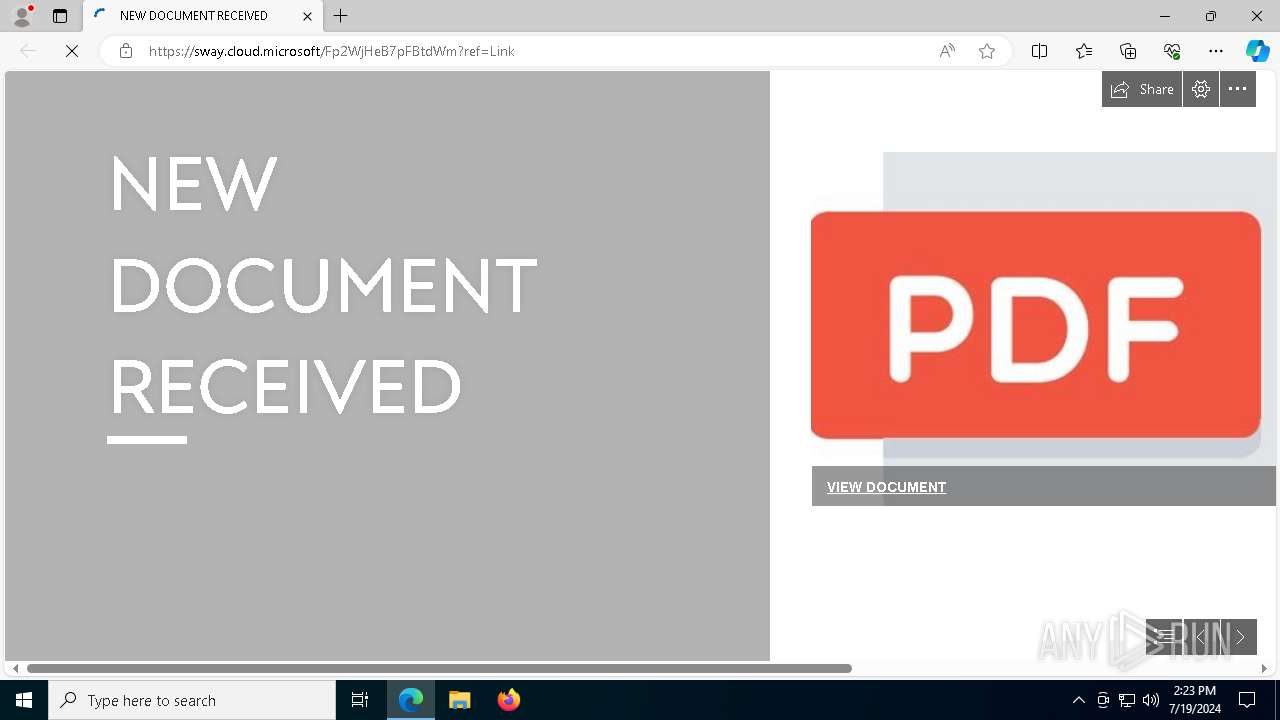
Task: Click the NEW DOCUMENT RECEIVED heading
Action: click(x=323, y=285)
